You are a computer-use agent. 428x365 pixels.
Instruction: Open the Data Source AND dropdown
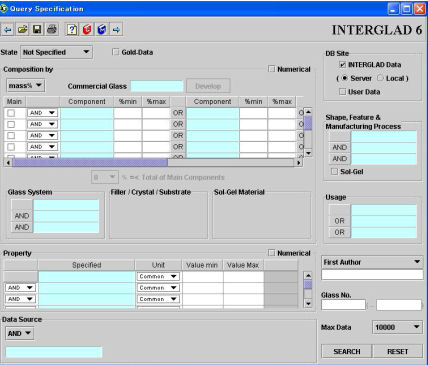[19, 333]
